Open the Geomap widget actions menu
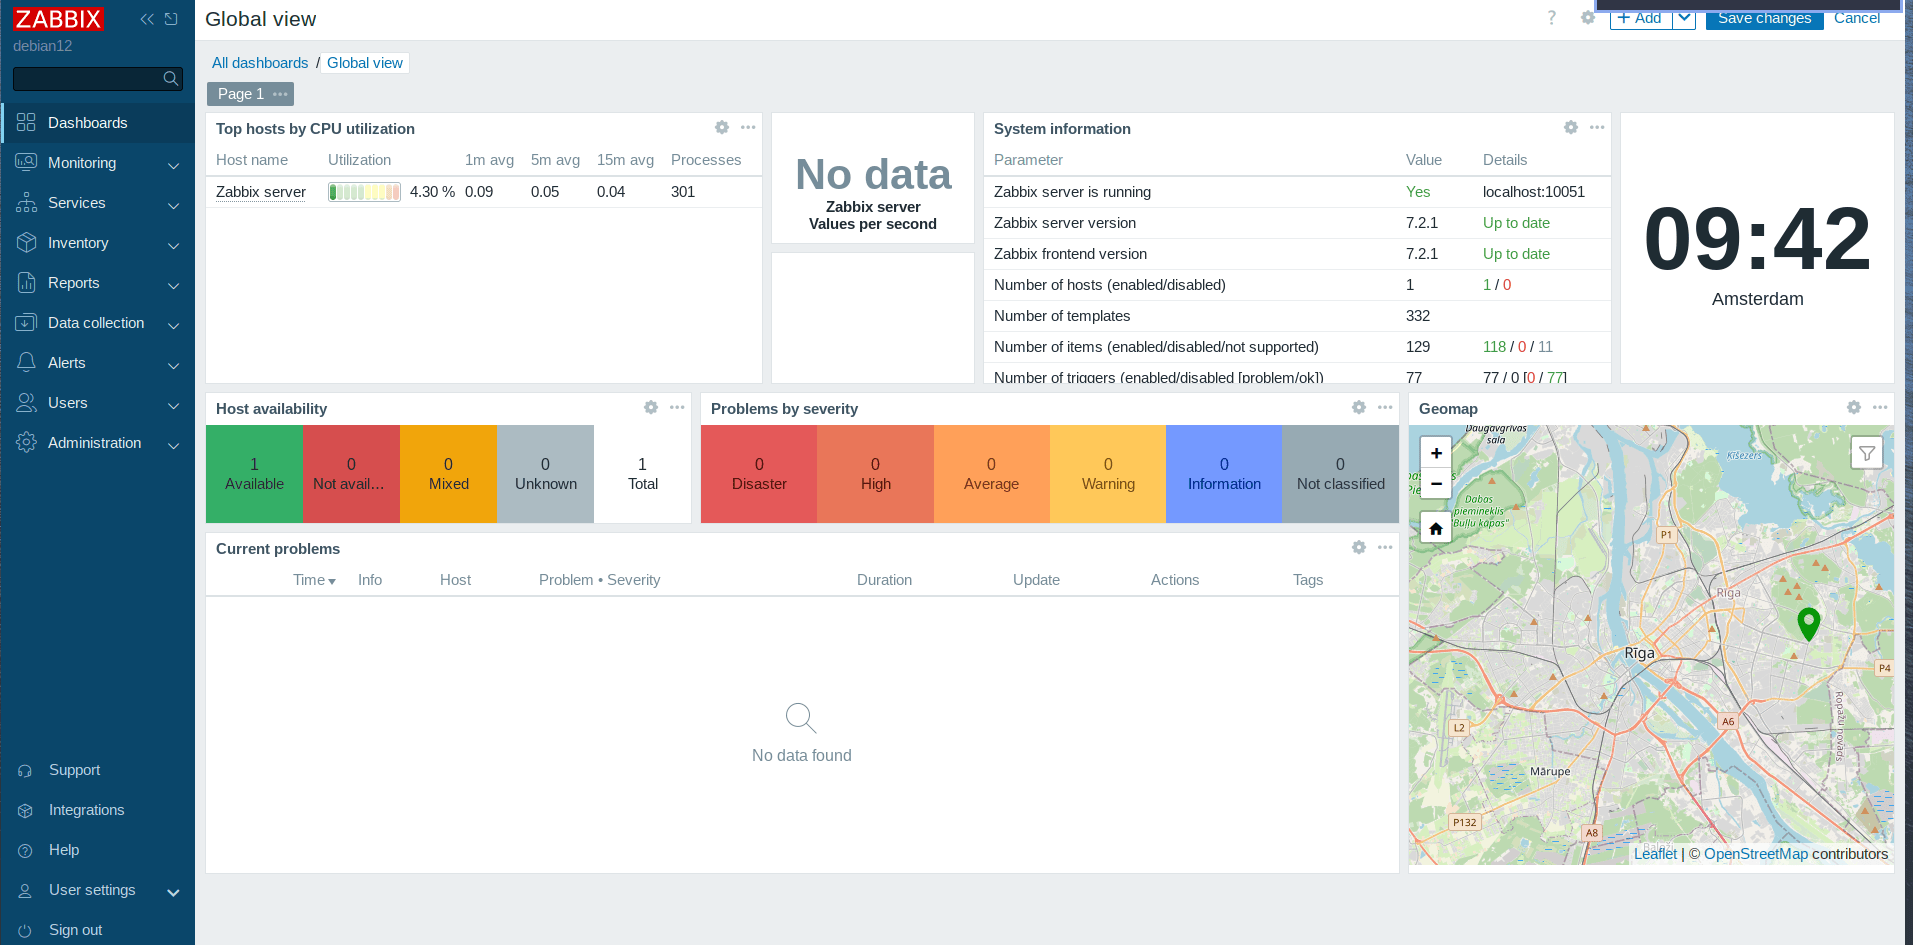The image size is (1913, 945). 1880,407
